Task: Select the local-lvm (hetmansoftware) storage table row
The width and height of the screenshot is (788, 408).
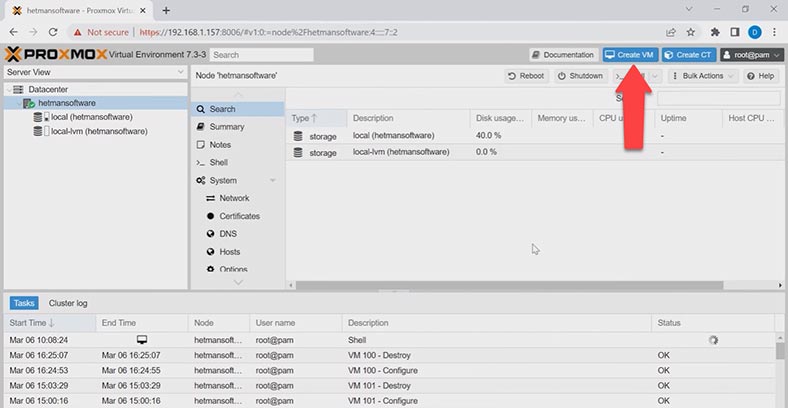Action: click(x=535, y=152)
